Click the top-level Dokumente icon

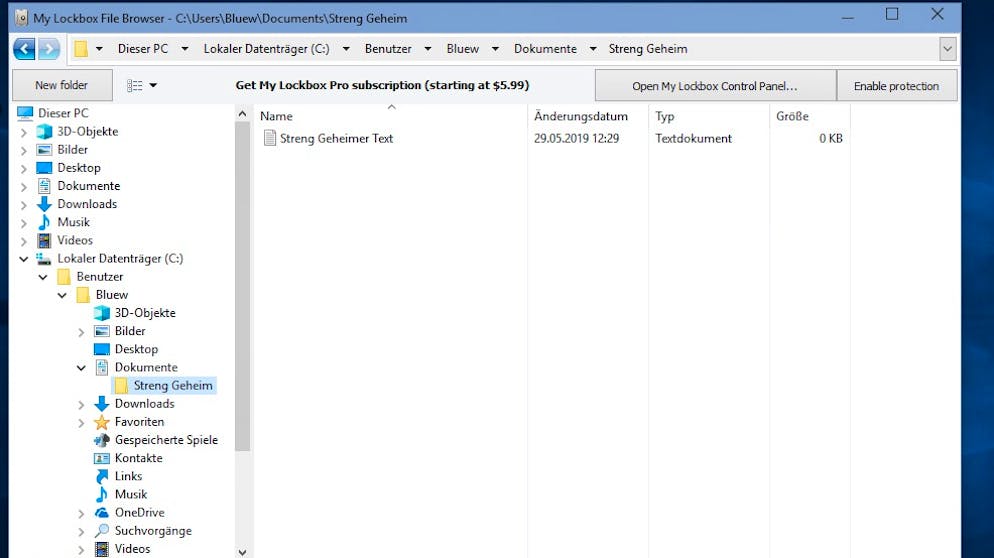(44, 186)
